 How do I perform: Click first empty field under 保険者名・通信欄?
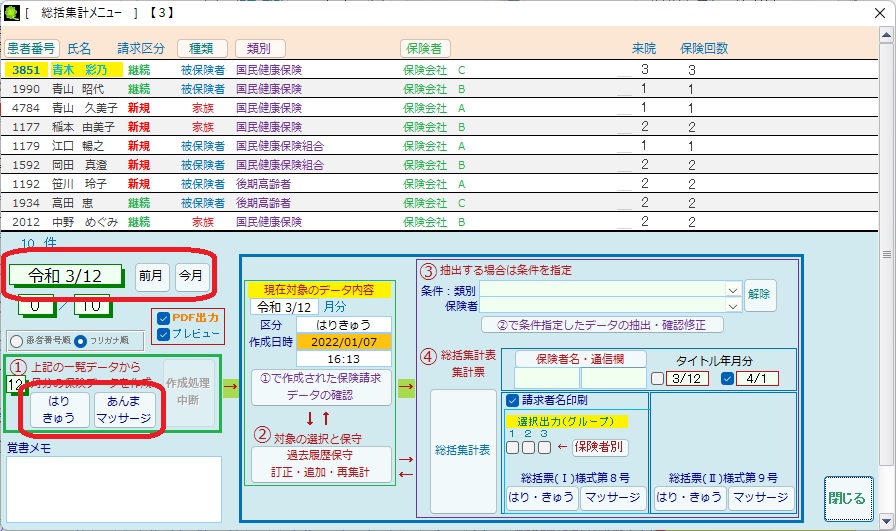click(547, 378)
